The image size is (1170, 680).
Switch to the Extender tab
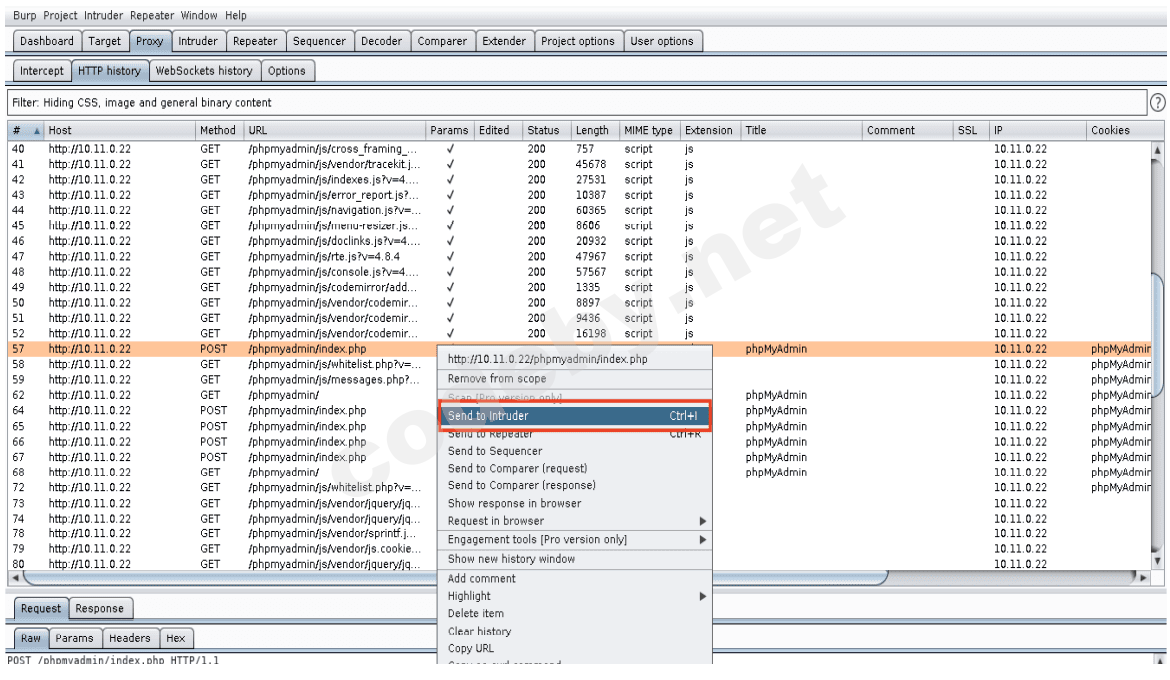(504, 41)
